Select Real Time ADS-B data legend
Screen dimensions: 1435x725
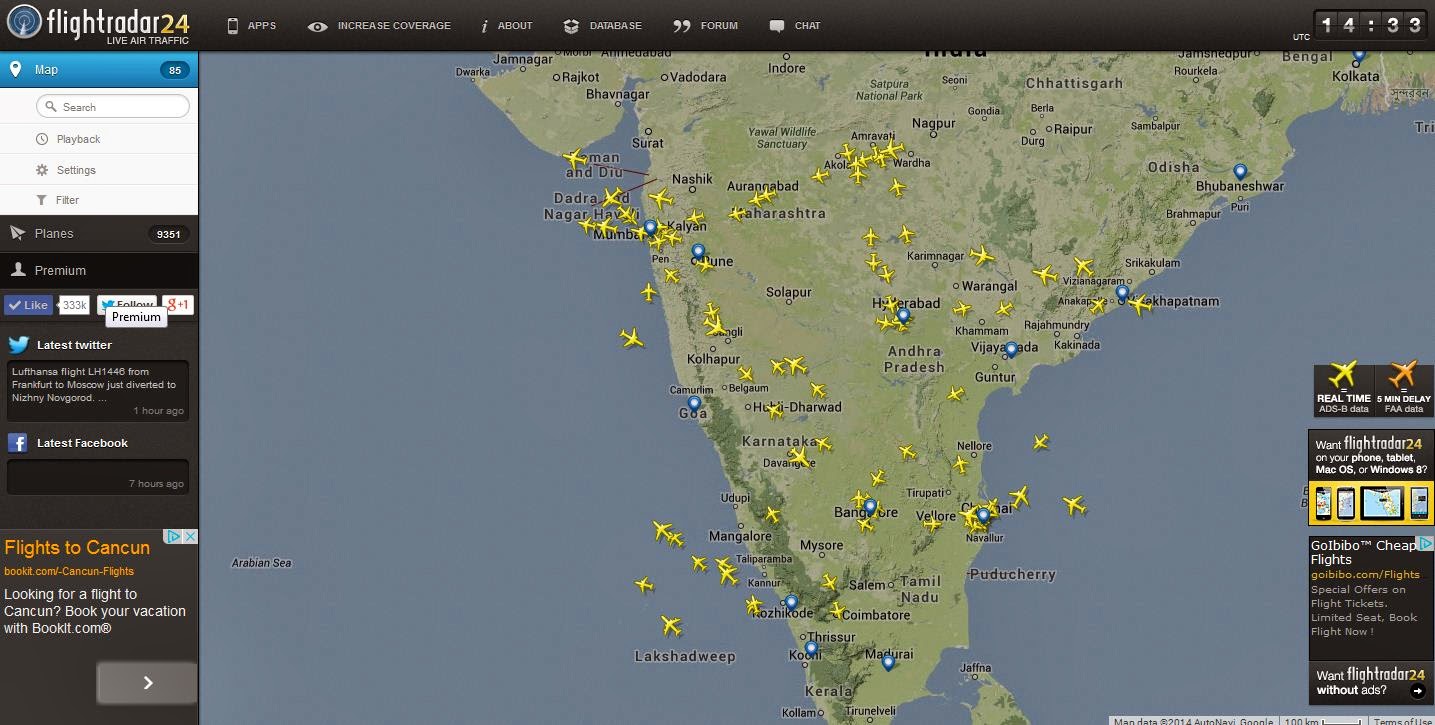tap(1343, 390)
